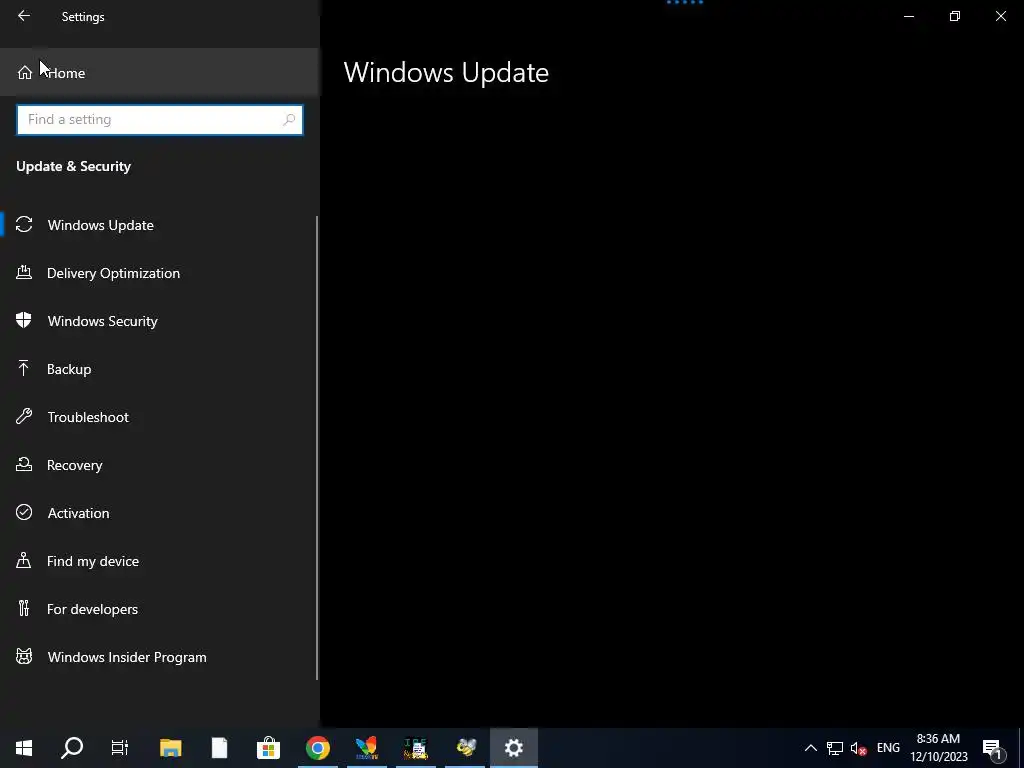The width and height of the screenshot is (1024, 768).
Task: Click the Settings gear taskbar button
Action: tap(514, 748)
